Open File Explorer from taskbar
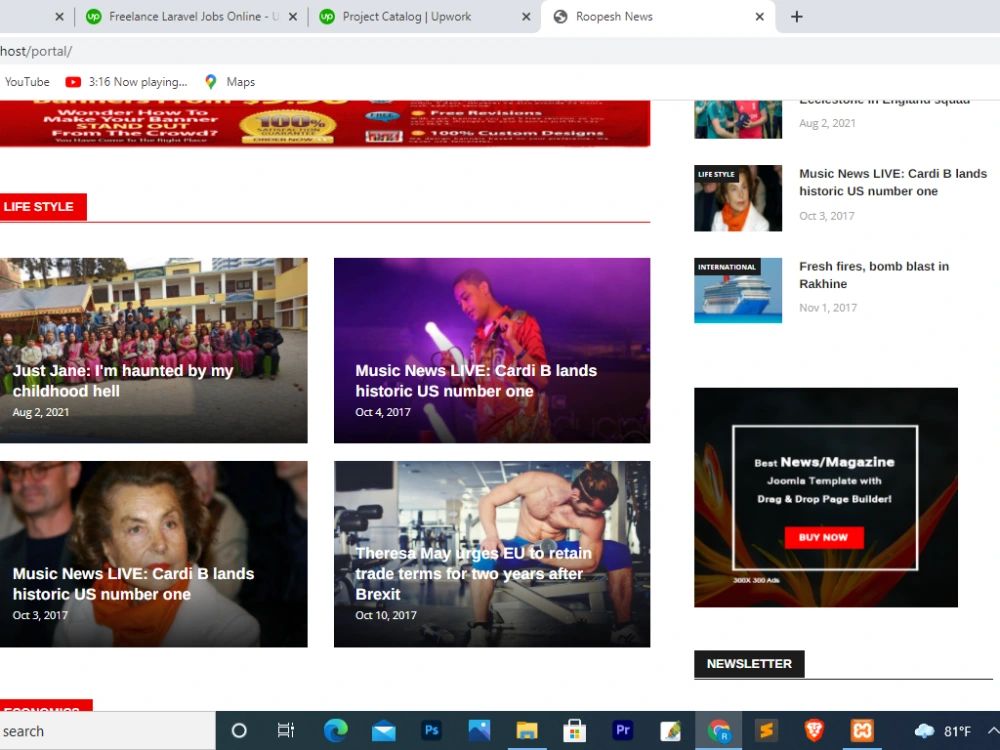Screen dimensions: 1000x750 pyautogui.click(x=527, y=730)
